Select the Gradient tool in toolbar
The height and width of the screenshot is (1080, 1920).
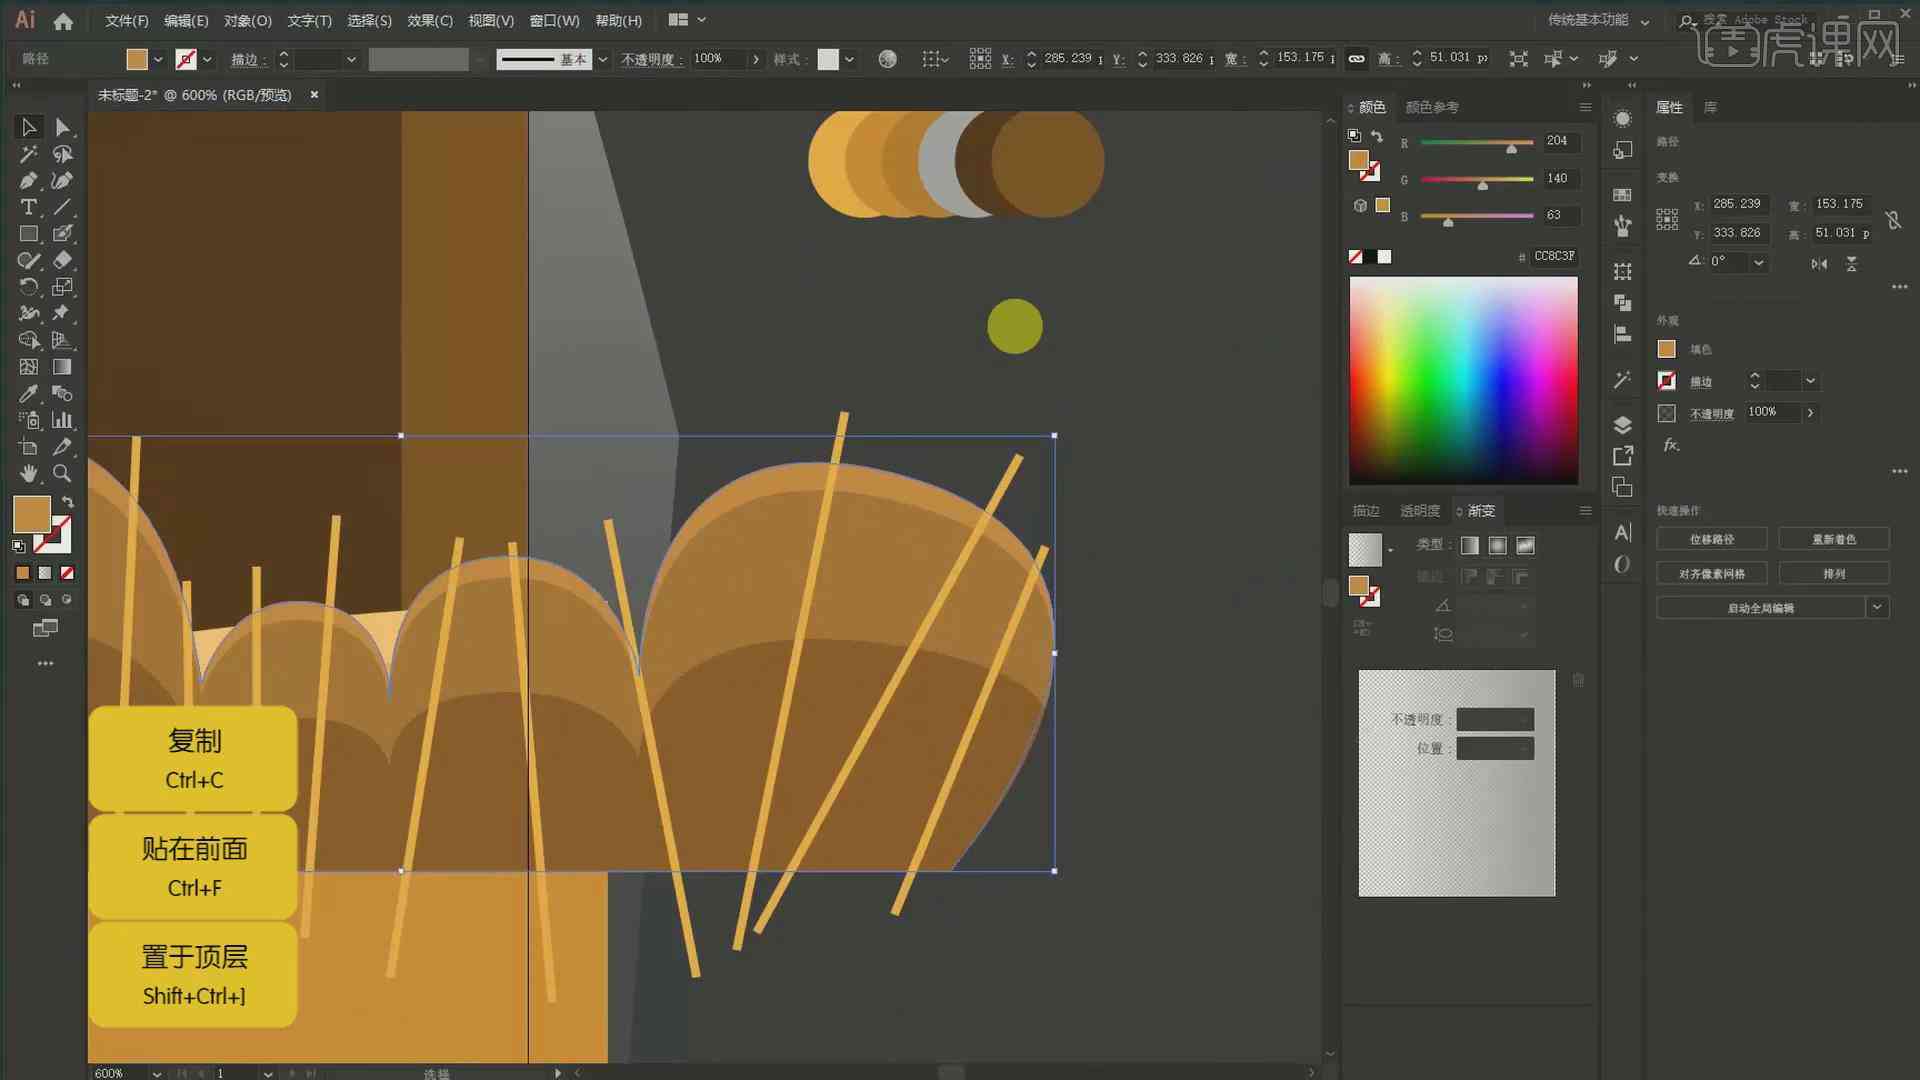click(x=62, y=367)
